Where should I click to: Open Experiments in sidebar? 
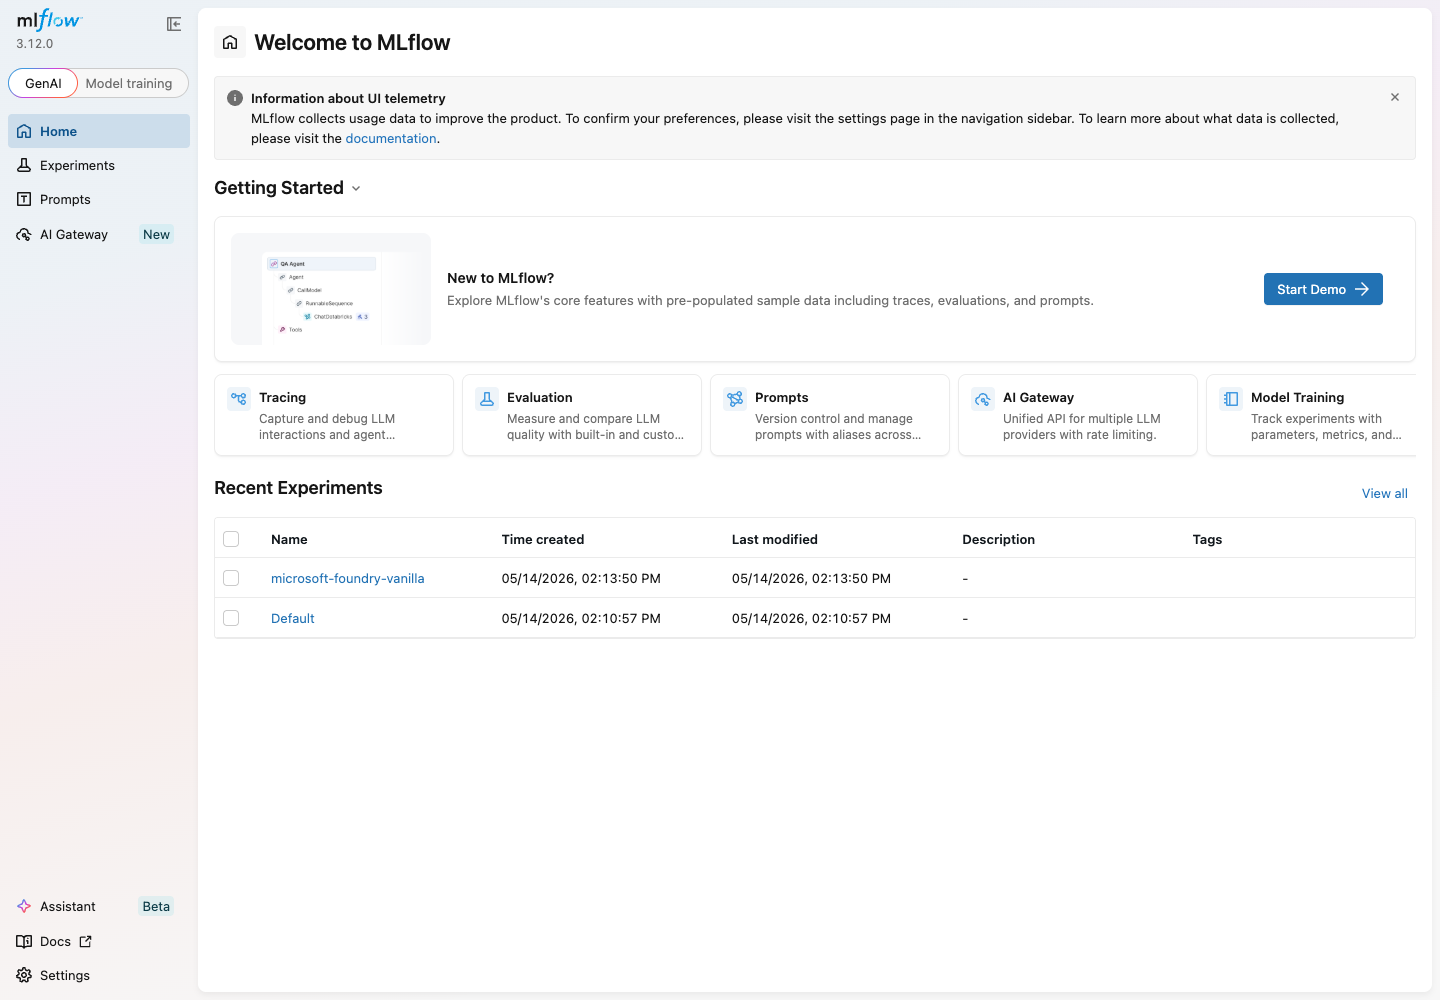coord(99,165)
